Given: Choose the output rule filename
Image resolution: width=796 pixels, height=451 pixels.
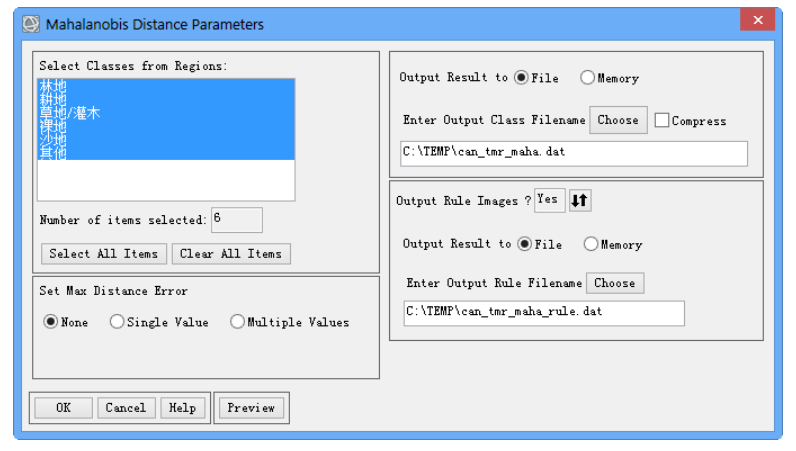Looking at the screenshot, I should pos(615,283).
